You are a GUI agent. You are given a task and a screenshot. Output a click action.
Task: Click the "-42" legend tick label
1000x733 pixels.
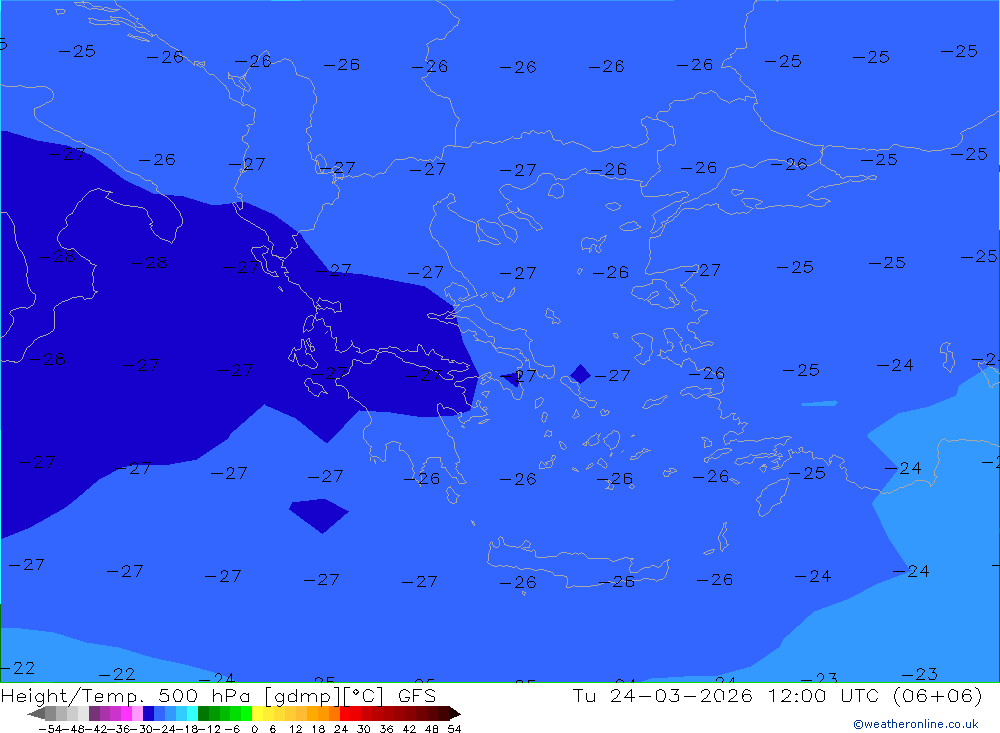[x=96, y=729]
